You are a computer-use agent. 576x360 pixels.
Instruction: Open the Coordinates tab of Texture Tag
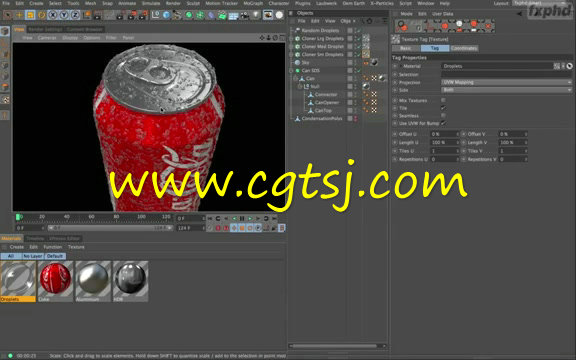464,48
